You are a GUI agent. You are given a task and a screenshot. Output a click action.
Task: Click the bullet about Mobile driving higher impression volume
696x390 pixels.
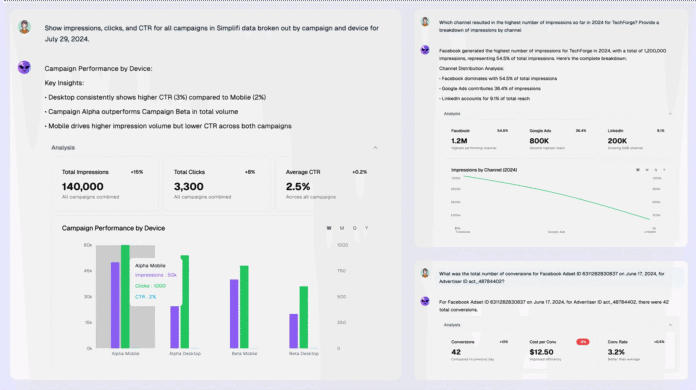coord(168,126)
